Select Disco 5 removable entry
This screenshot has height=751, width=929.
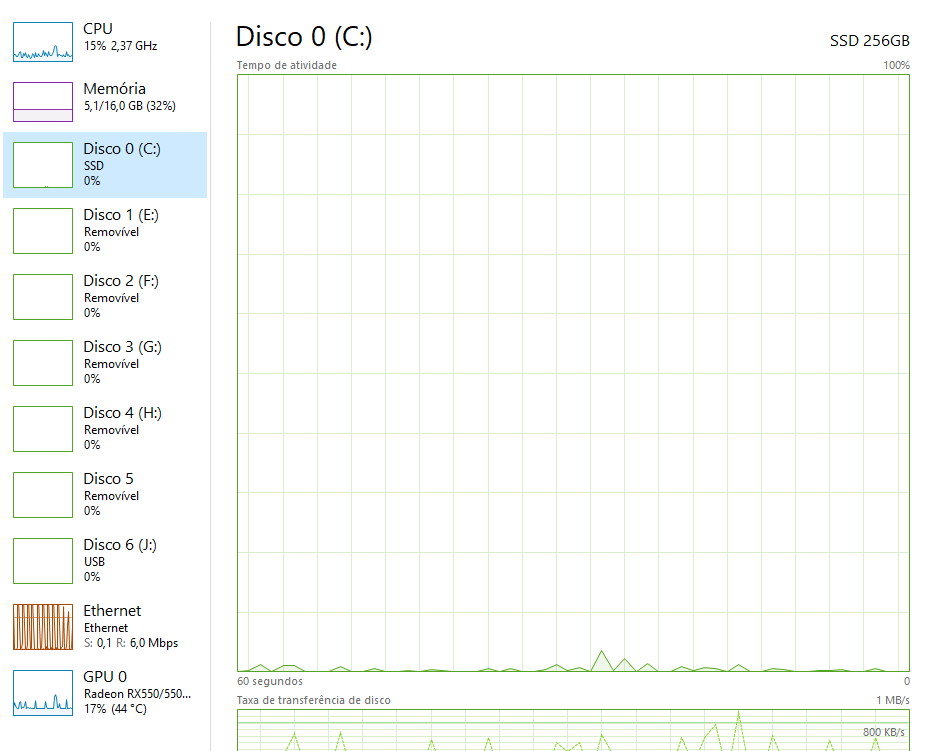coord(105,495)
